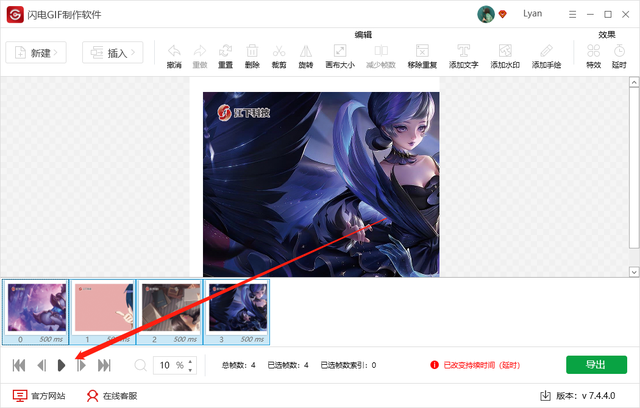640x408 pixels.
Task: Select frame 2 thumbnail
Action: [x=169, y=312]
